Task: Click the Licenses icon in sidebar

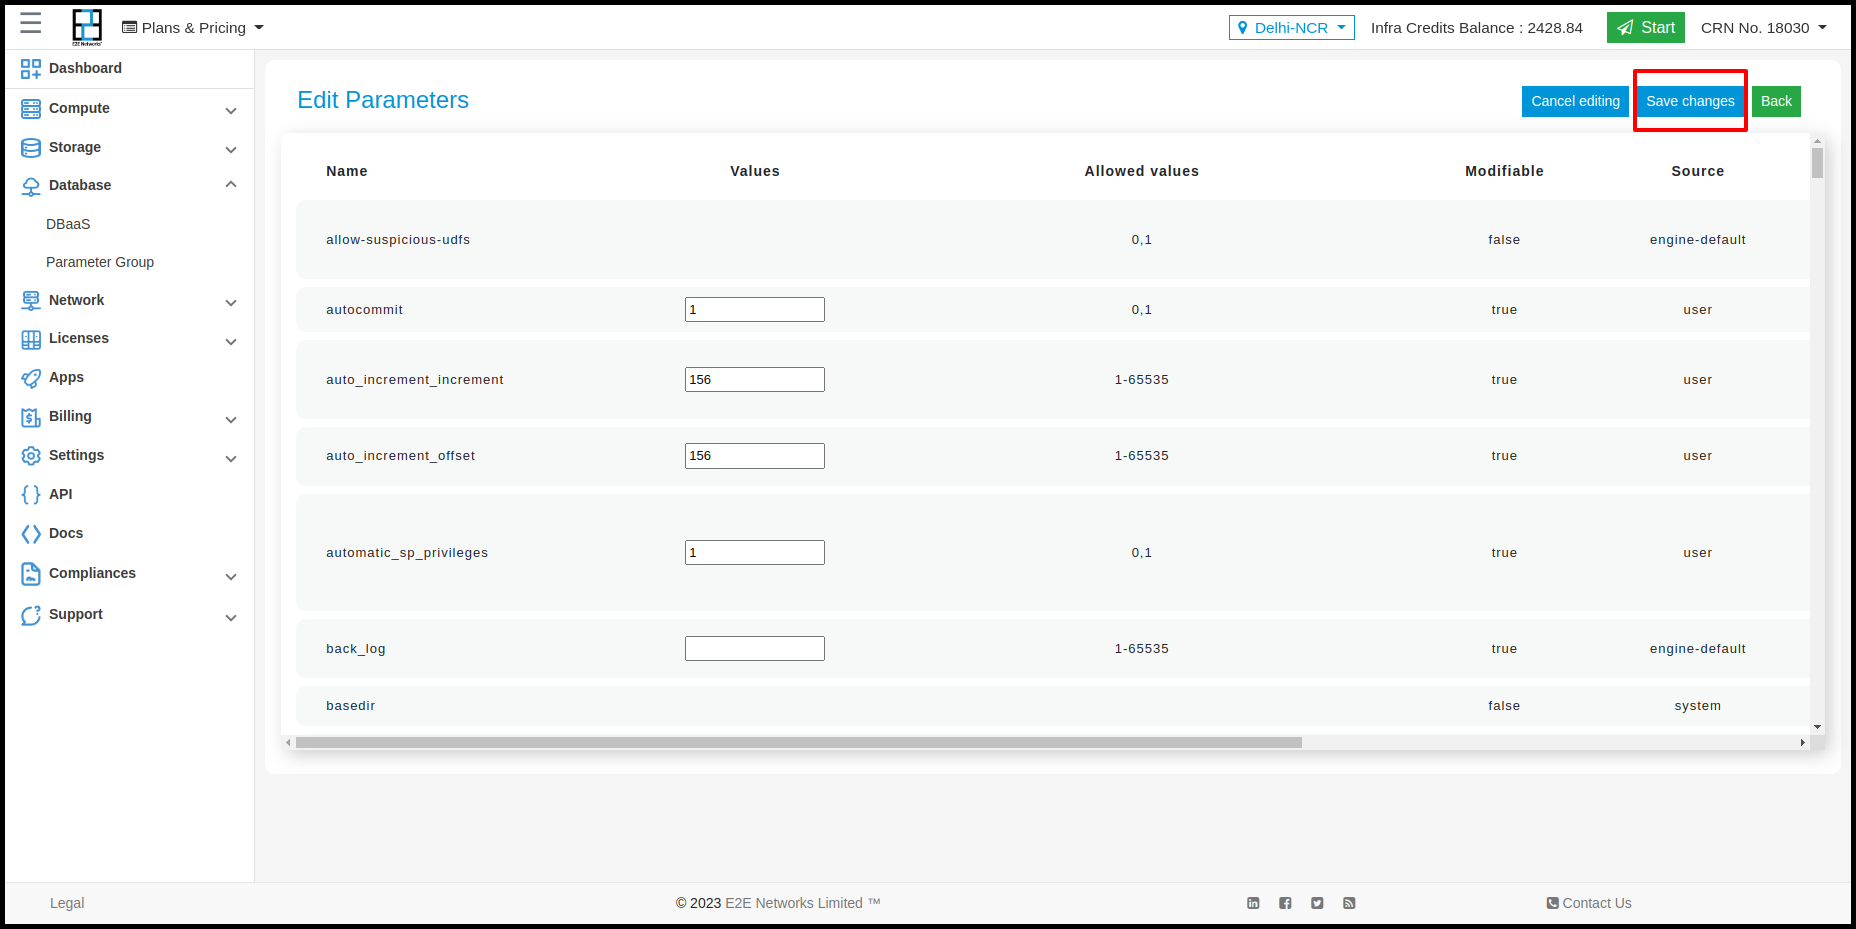Action: click(x=31, y=339)
